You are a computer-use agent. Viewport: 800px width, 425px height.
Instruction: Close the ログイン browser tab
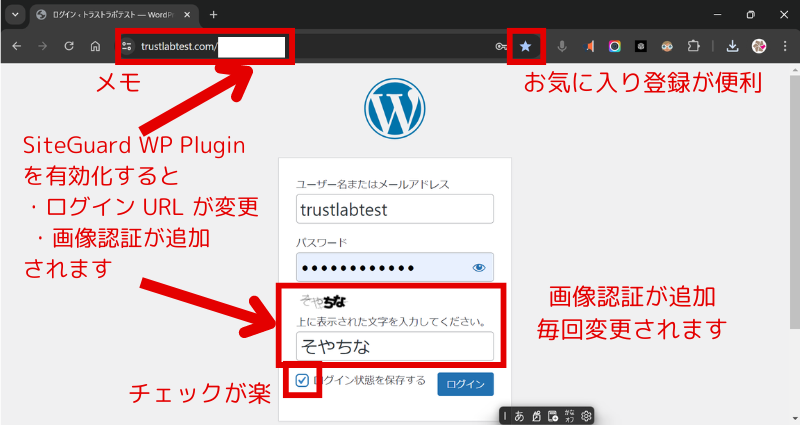[187, 15]
